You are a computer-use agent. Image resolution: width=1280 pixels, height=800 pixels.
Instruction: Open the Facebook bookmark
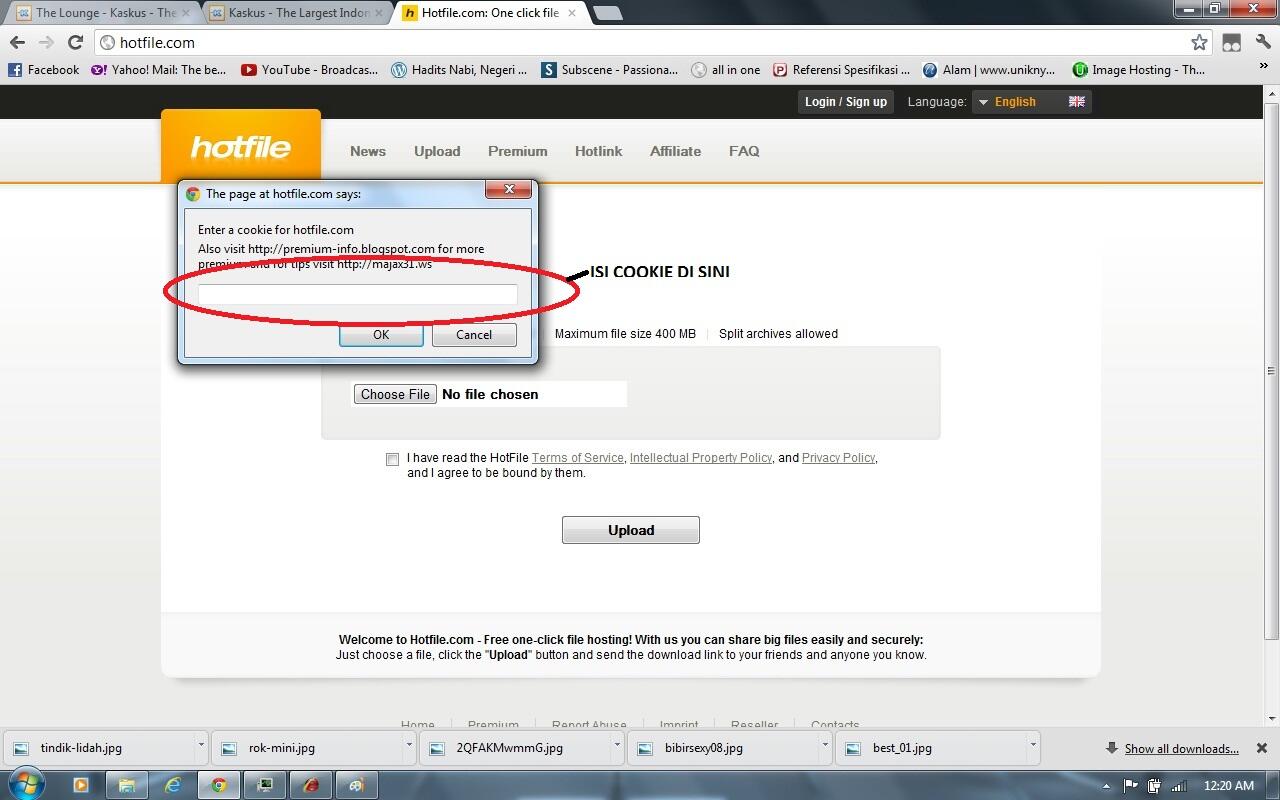44,70
